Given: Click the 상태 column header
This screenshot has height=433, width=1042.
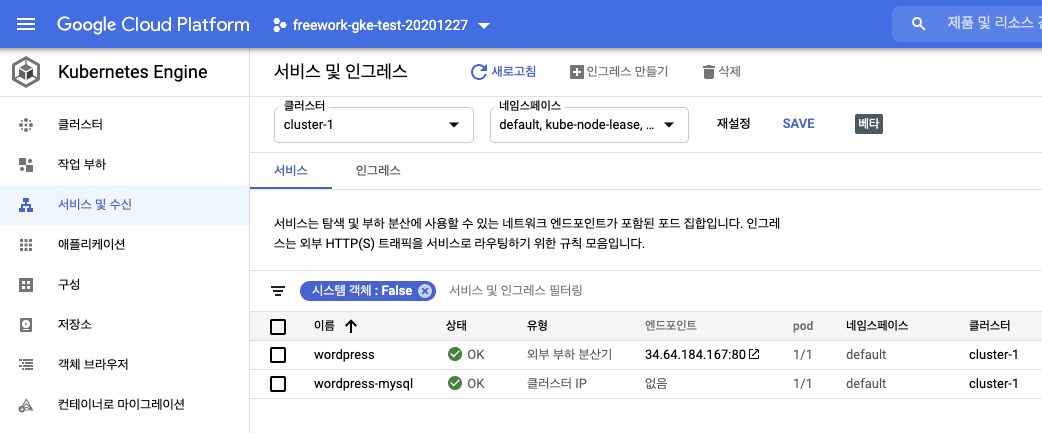Looking at the screenshot, I should coord(457,326).
